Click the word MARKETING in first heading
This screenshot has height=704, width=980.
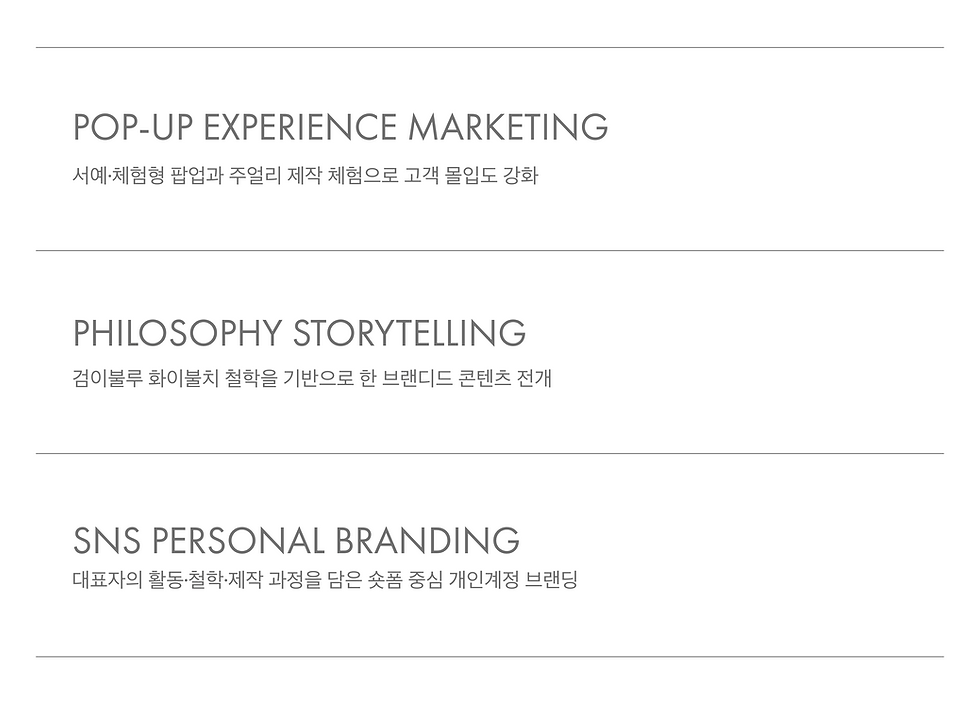[x=509, y=128]
